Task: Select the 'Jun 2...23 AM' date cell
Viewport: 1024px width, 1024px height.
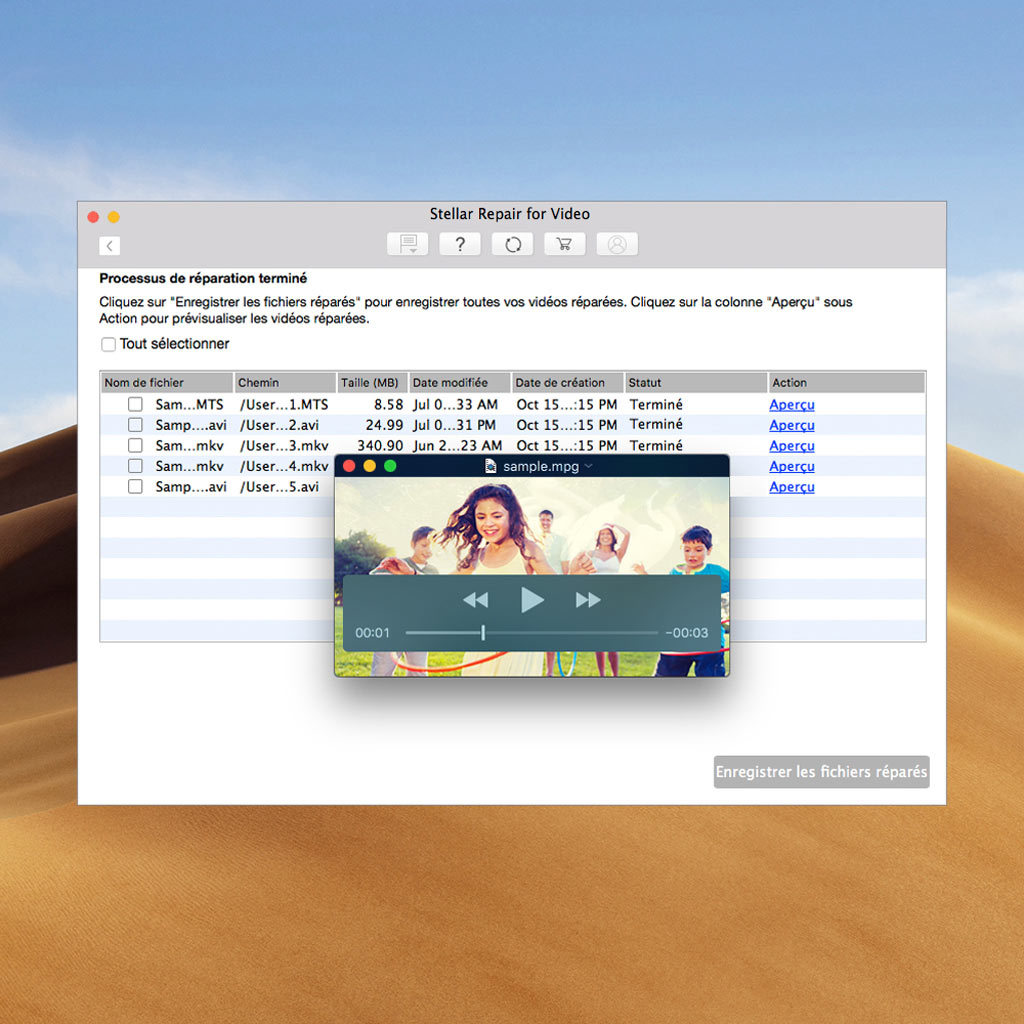Action: pos(457,445)
